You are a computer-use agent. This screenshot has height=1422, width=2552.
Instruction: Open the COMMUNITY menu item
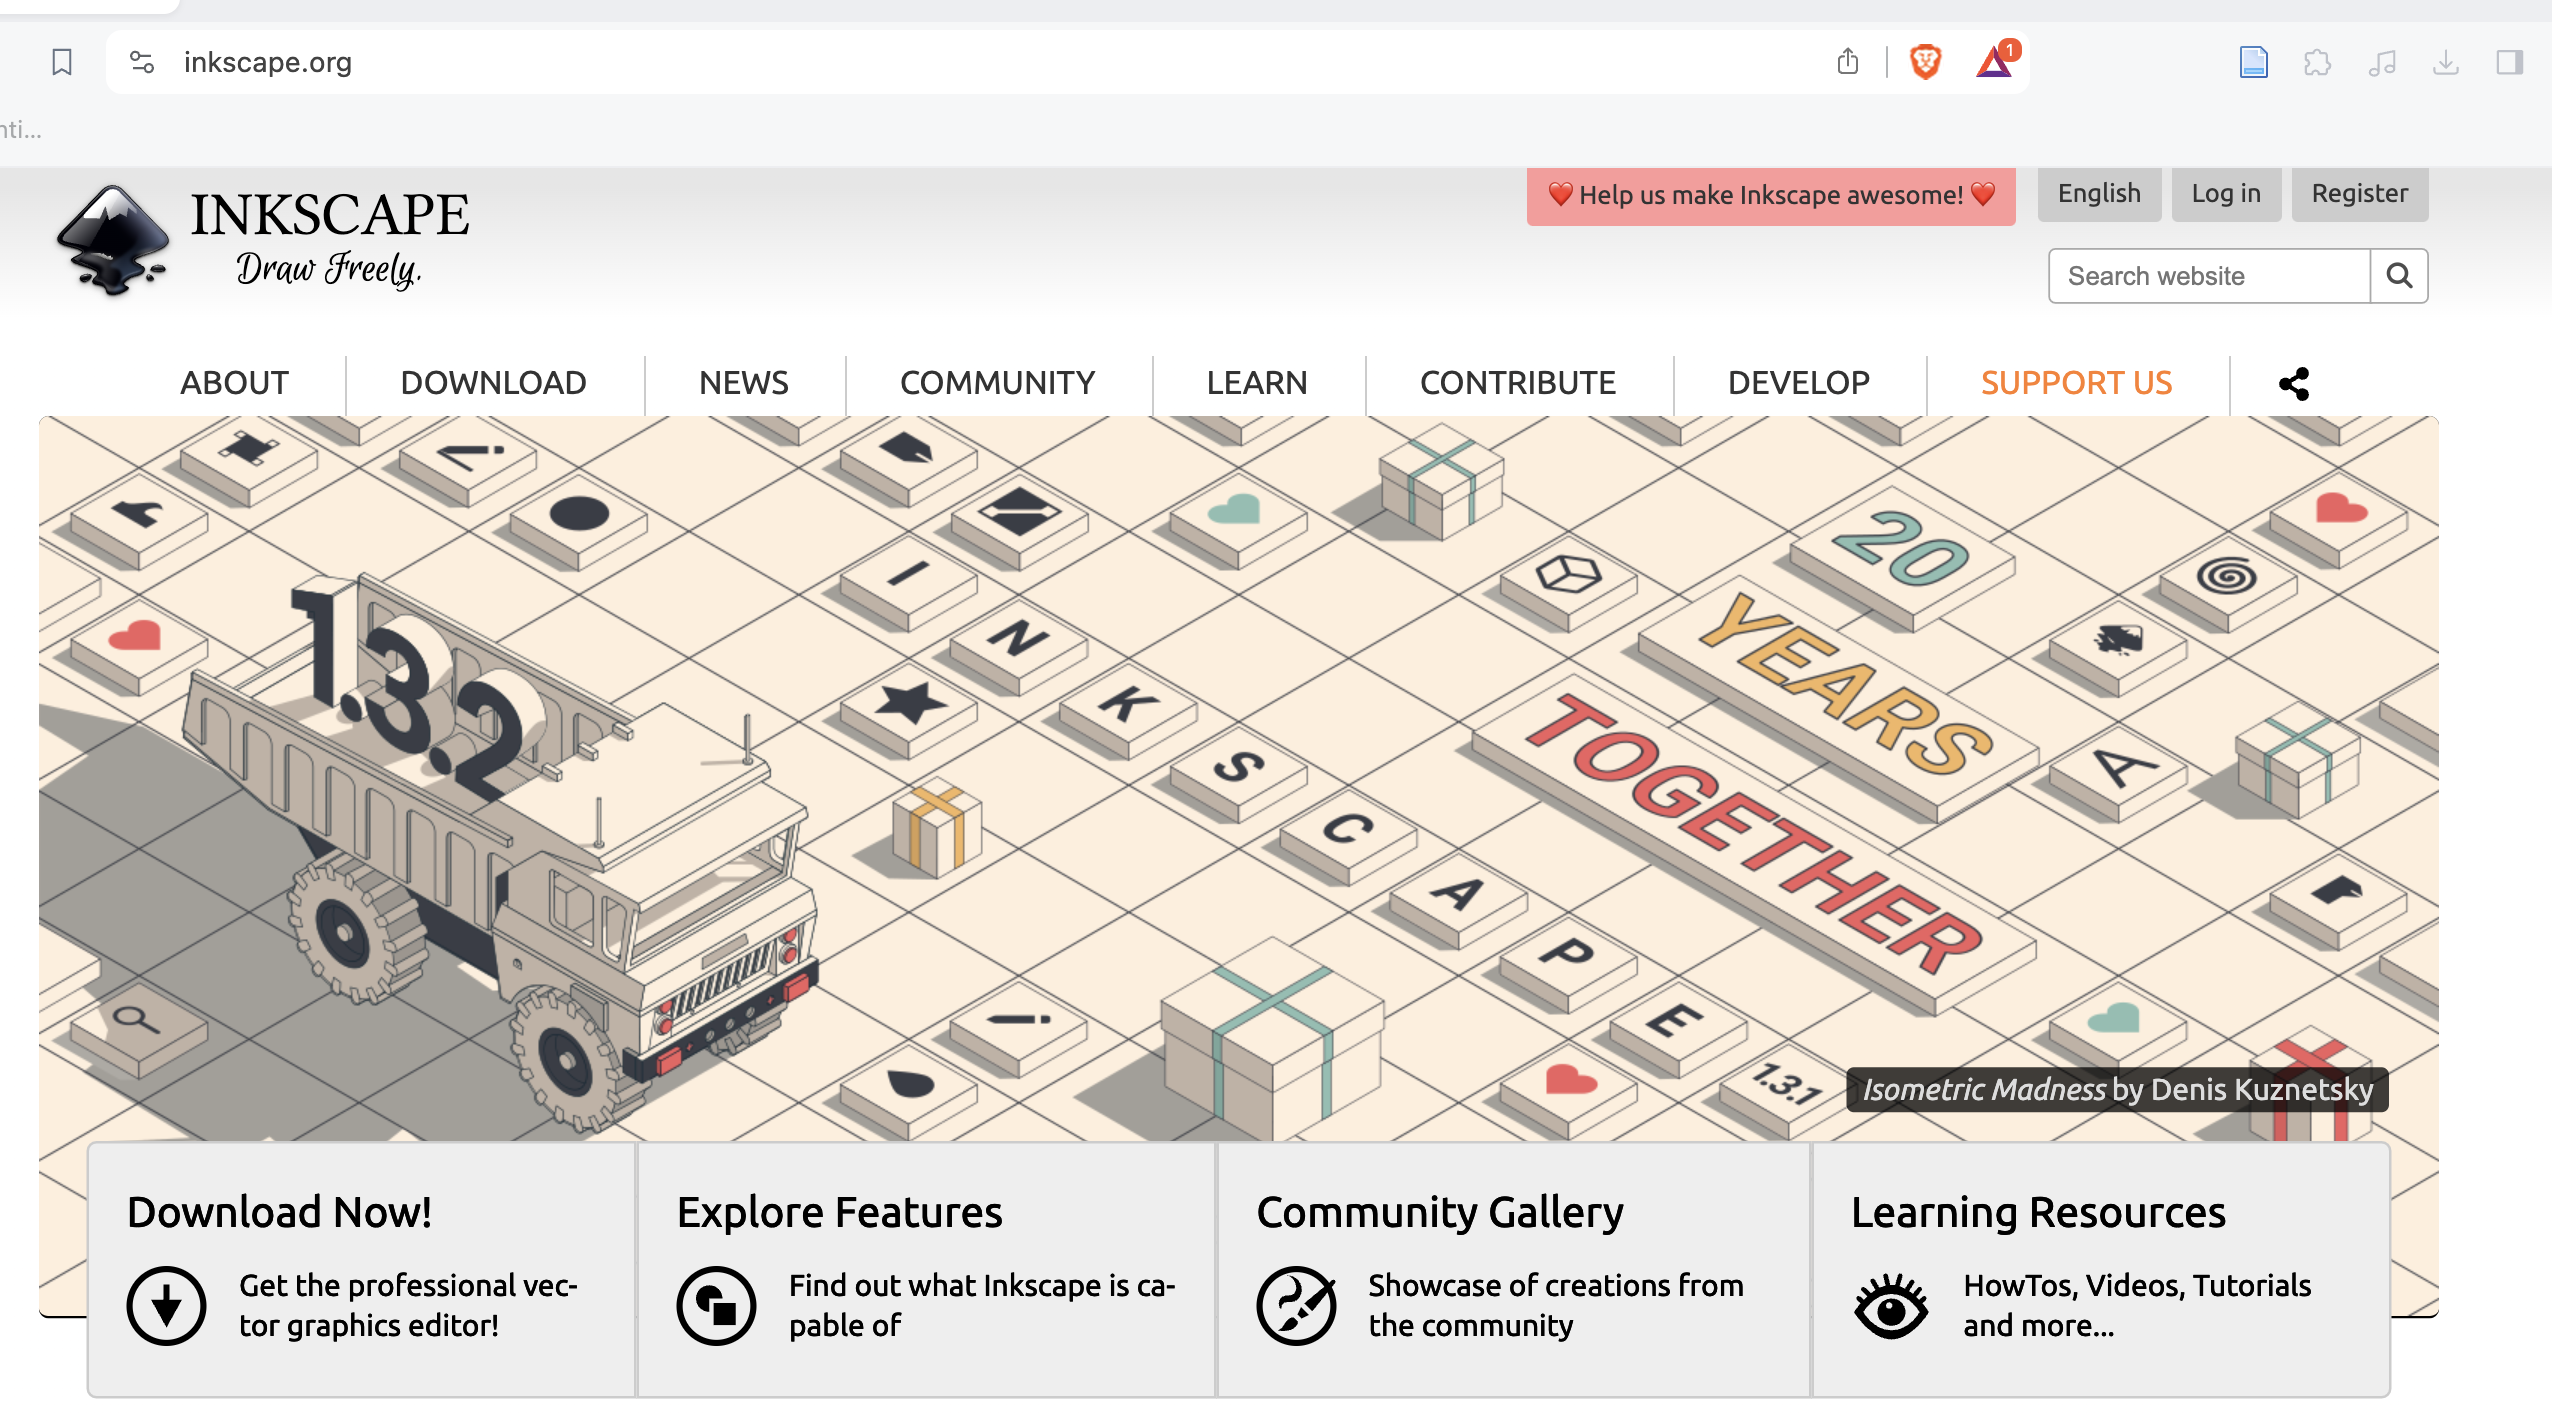click(x=997, y=383)
